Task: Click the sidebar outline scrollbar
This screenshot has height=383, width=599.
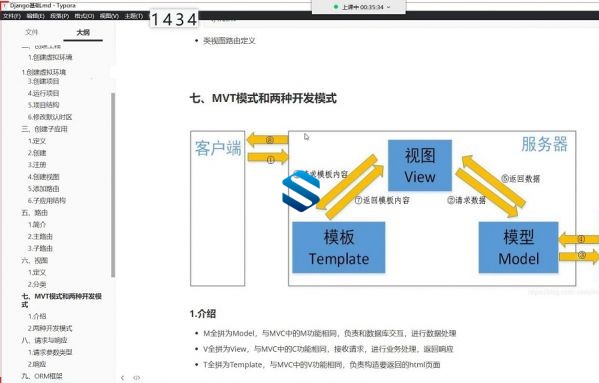Action: (x=113, y=185)
